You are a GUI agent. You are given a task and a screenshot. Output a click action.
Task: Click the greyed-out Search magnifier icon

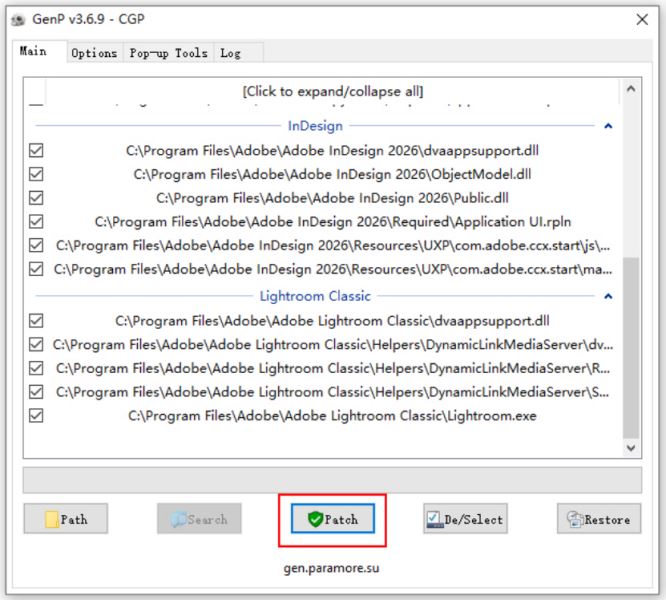point(178,519)
